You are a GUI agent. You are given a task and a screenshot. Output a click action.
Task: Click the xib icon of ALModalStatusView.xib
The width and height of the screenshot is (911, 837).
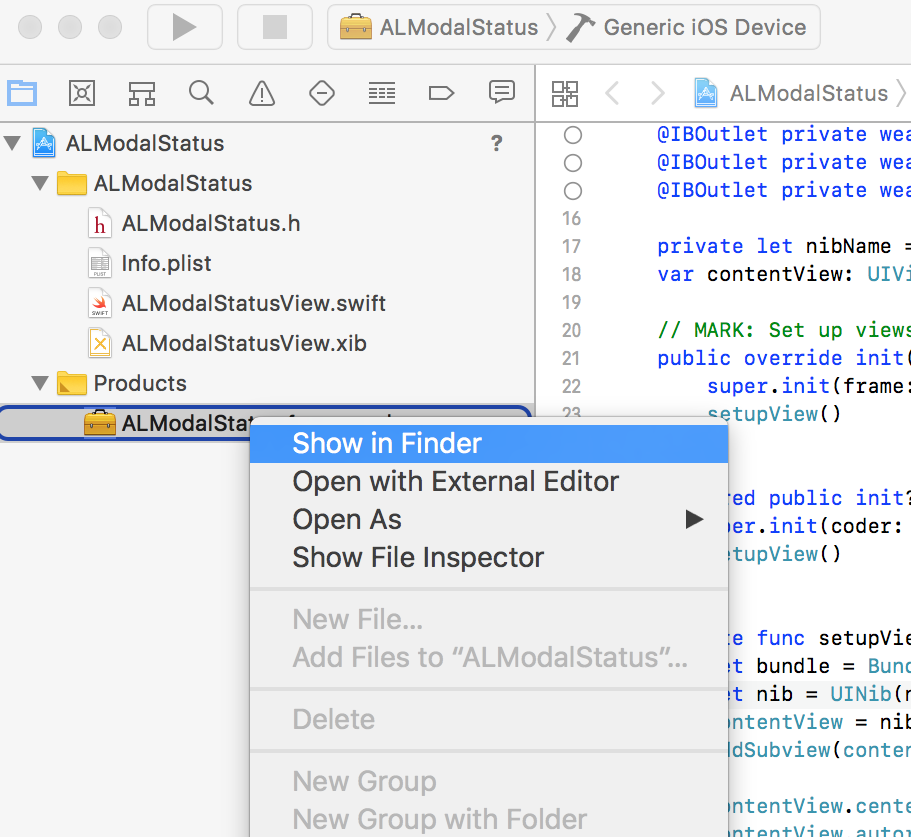click(x=100, y=343)
